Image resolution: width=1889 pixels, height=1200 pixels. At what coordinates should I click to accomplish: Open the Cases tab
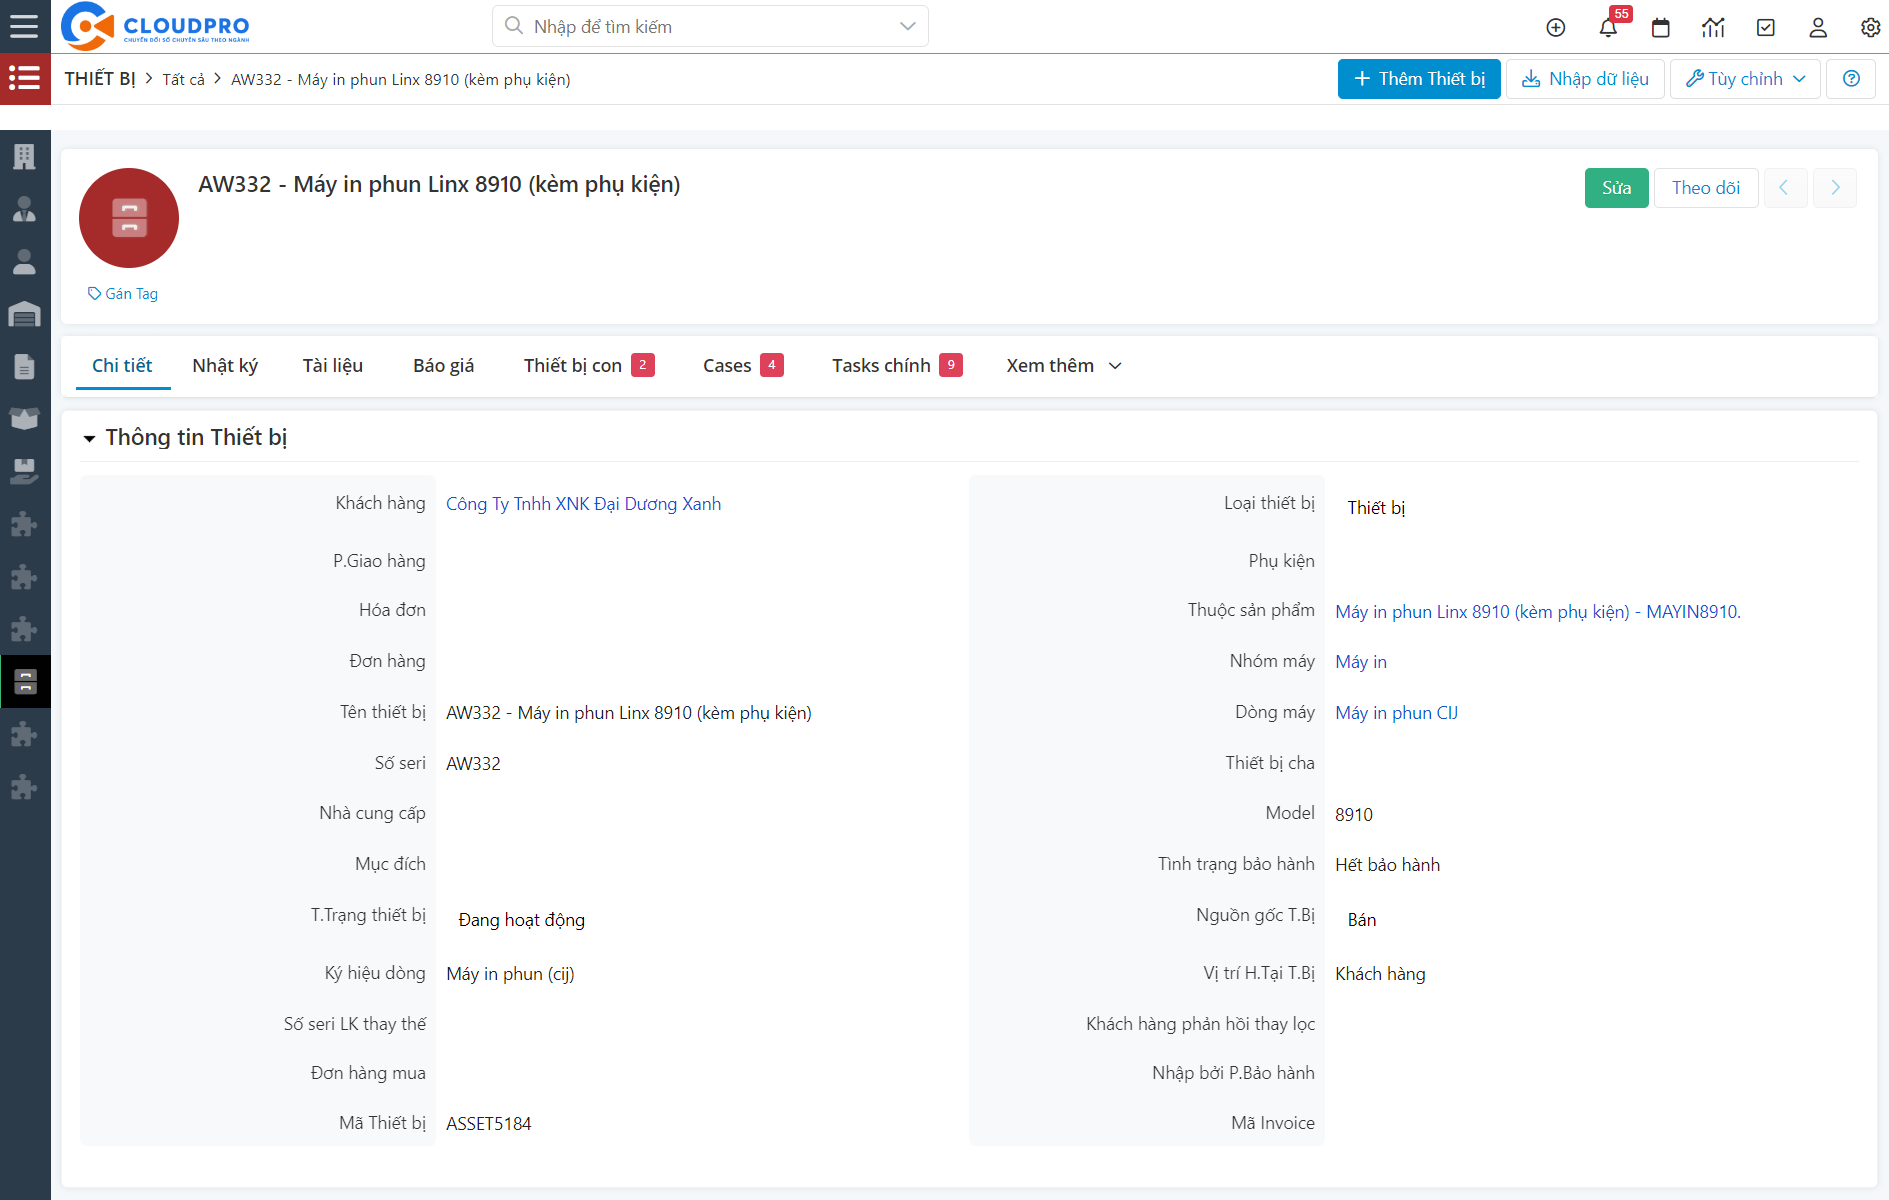(x=743, y=366)
